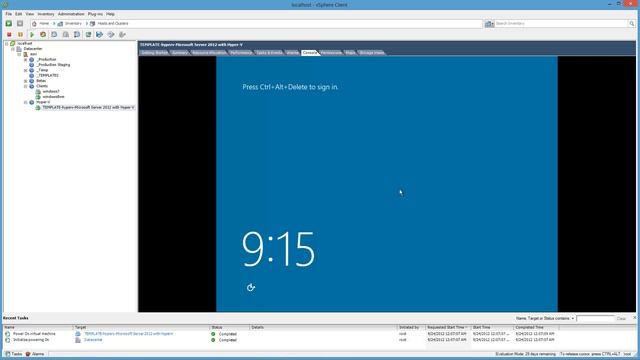
Task: Expand the Betas resource pool
Action: tap(26, 81)
